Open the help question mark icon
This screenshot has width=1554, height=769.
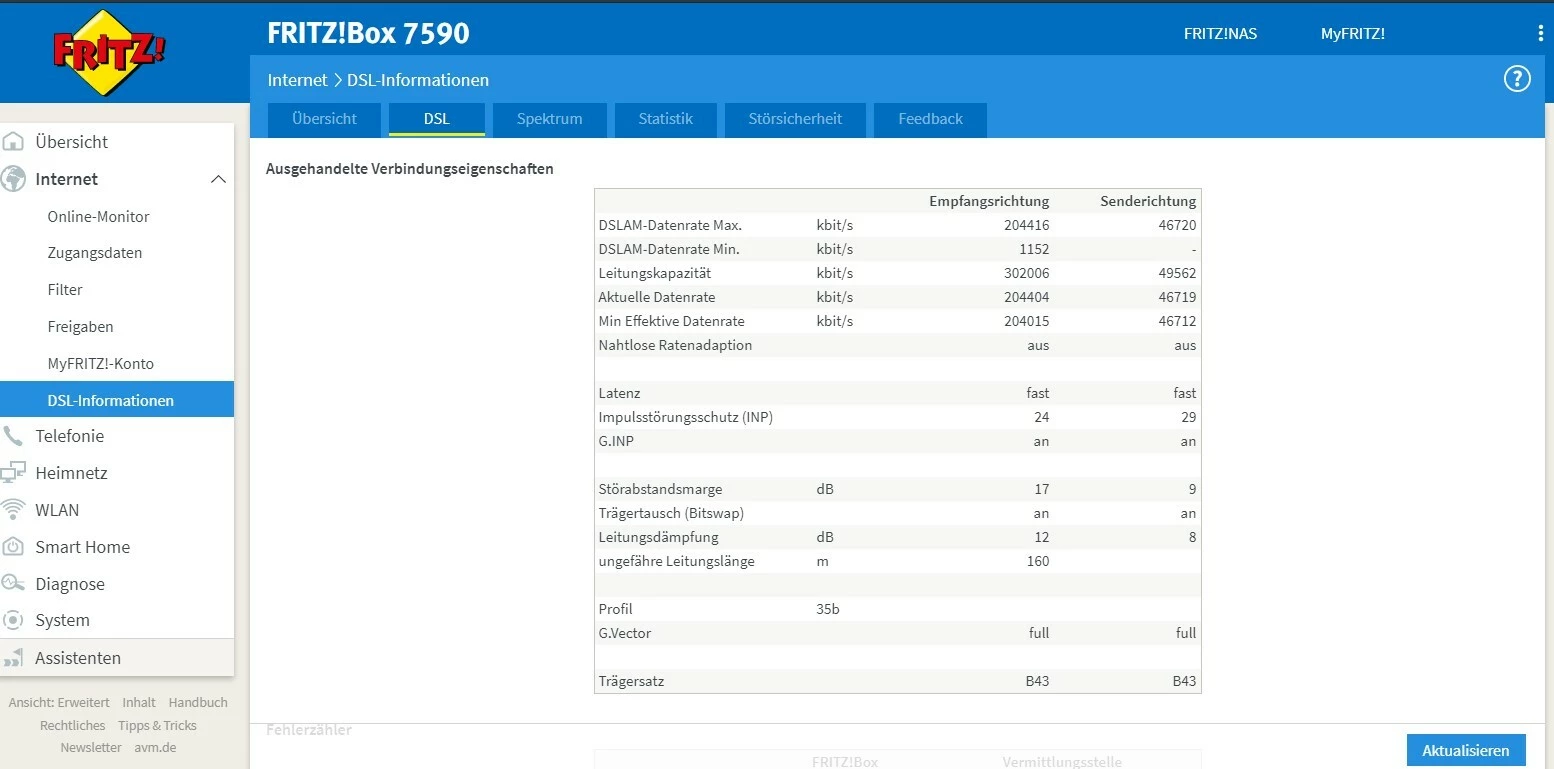coord(1517,79)
